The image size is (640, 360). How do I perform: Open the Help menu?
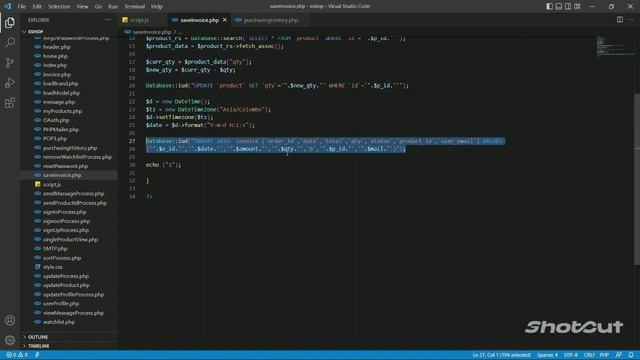157,7
